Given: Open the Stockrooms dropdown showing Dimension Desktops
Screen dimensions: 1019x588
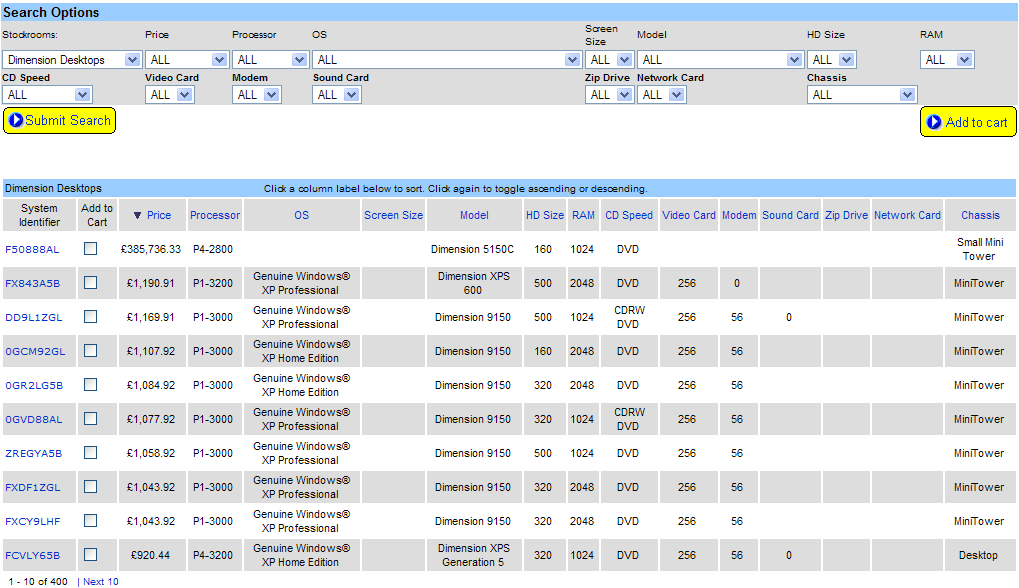Looking at the screenshot, I should [71, 60].
